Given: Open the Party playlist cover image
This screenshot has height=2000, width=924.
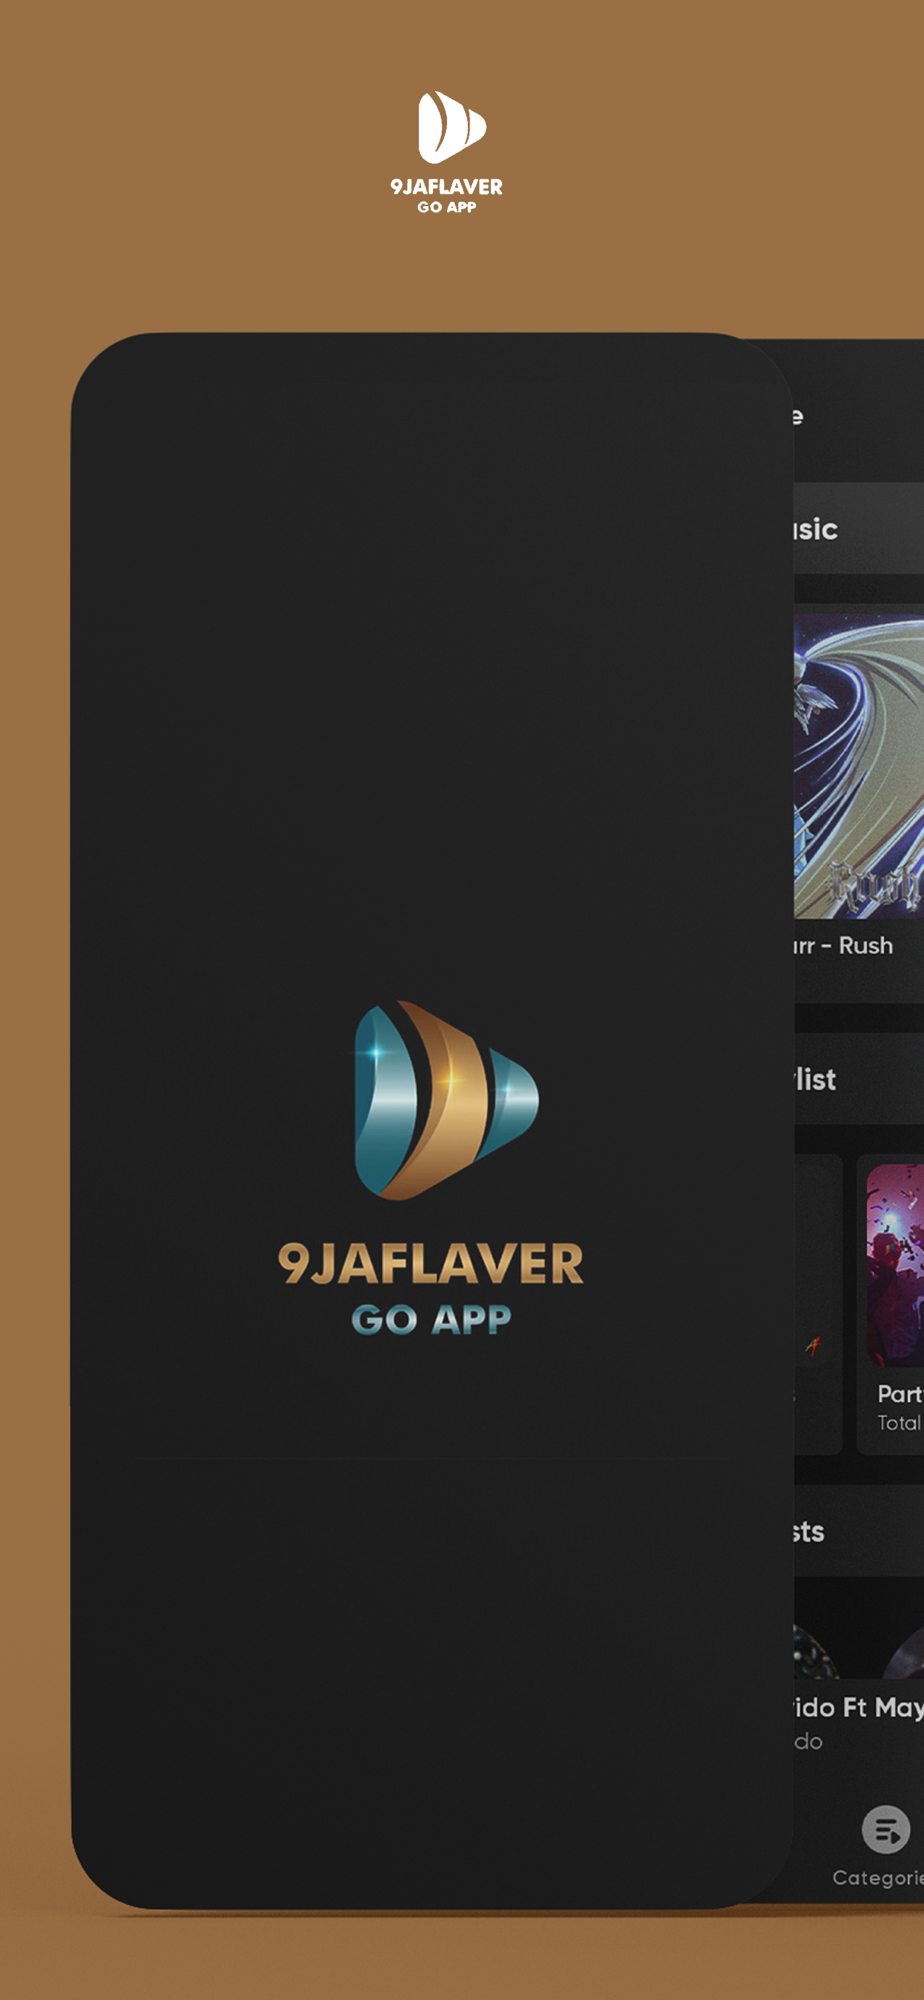Looking at the screenshot, I should pyautogui.click(x=895, y=1265).
